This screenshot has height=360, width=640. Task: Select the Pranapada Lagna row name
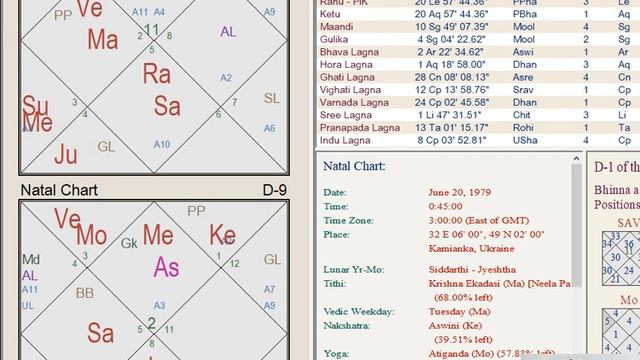click(360, 128)
